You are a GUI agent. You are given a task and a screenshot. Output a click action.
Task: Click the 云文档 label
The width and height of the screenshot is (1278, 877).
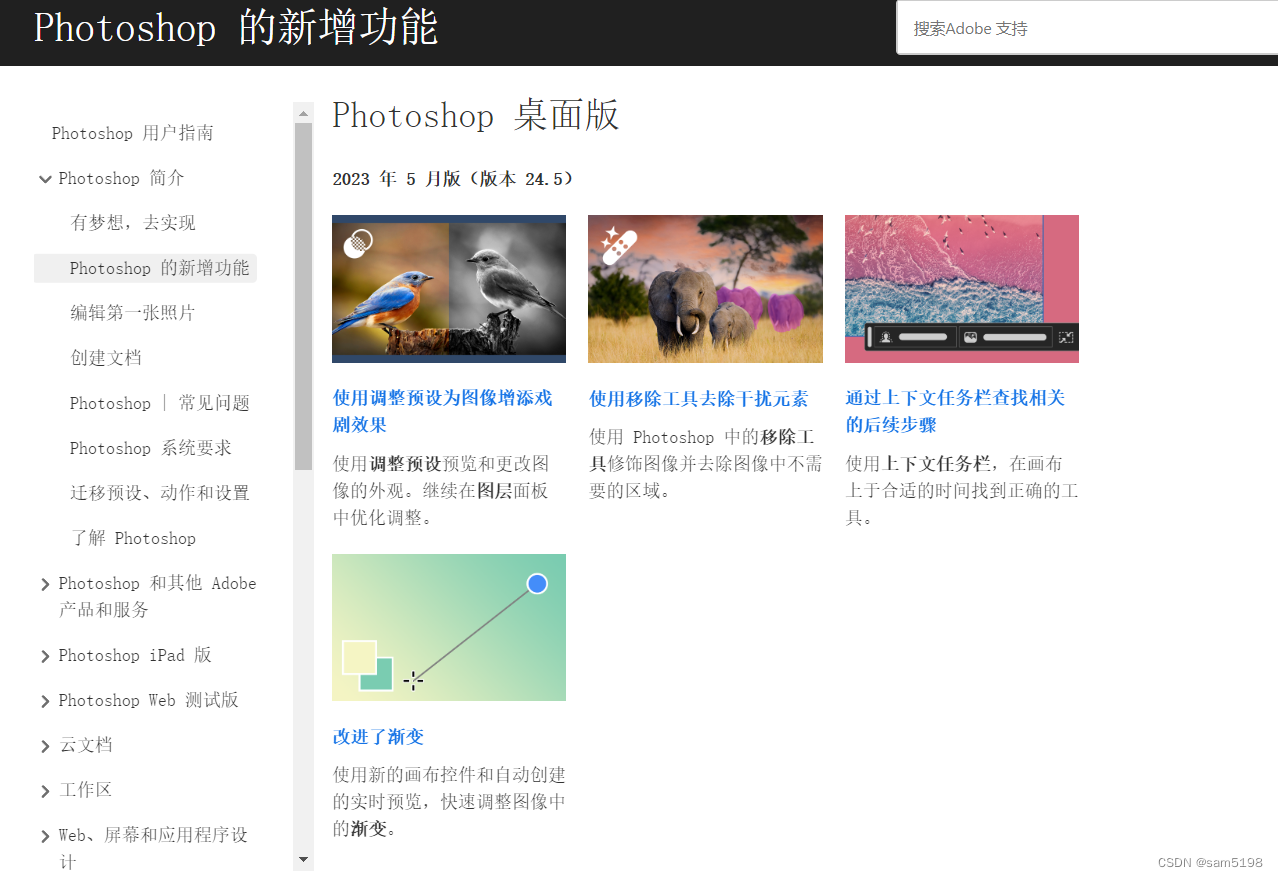[85, 745]
